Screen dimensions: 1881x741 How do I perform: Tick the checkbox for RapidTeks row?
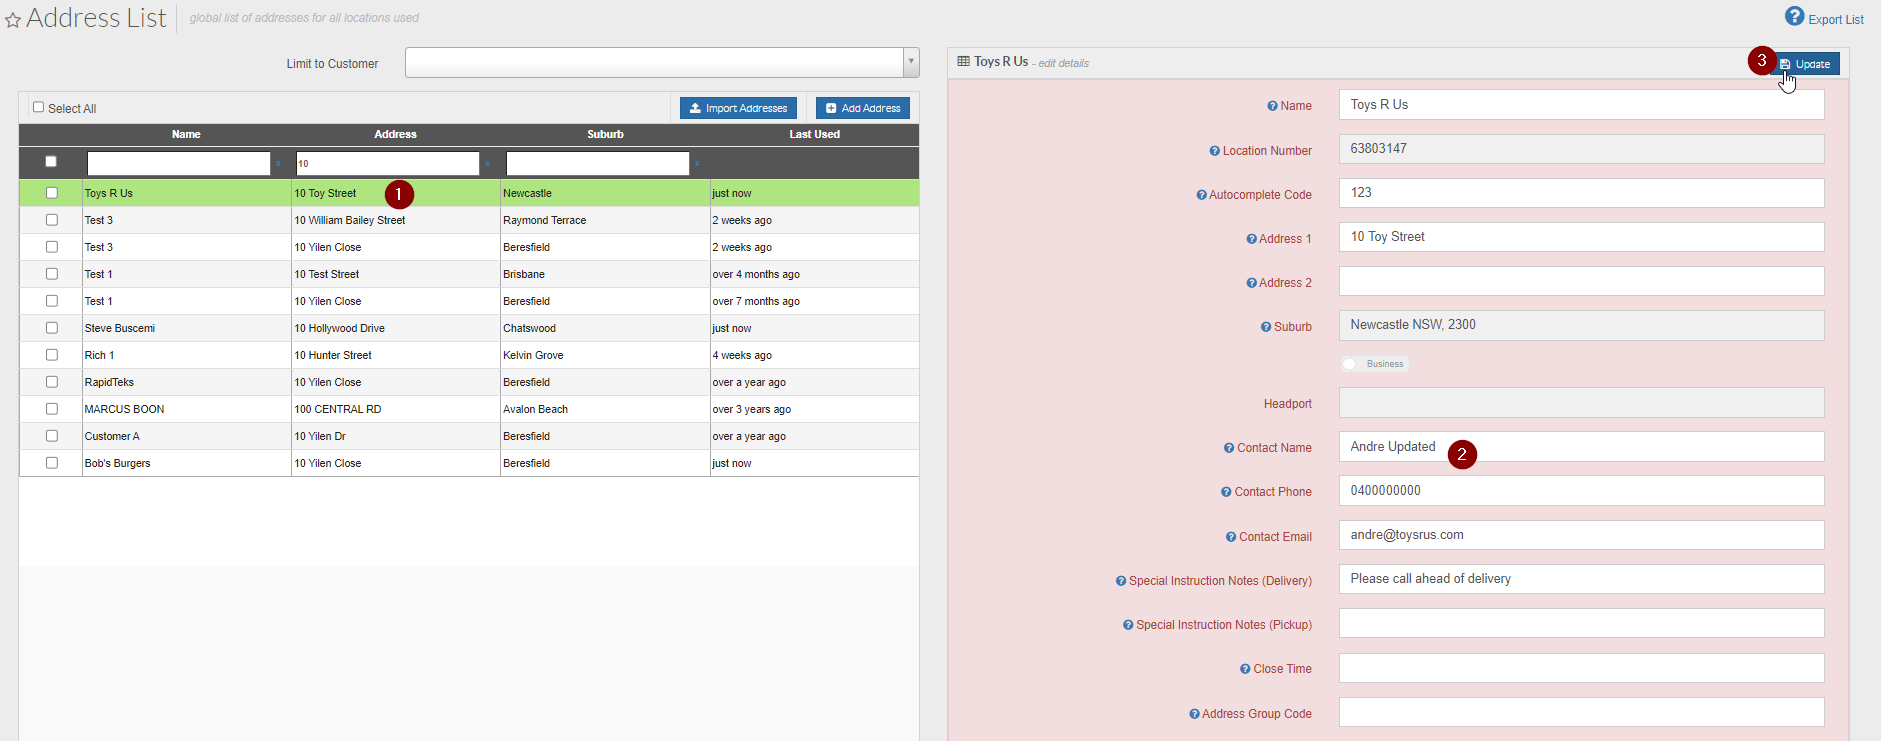tap(52, 382)
